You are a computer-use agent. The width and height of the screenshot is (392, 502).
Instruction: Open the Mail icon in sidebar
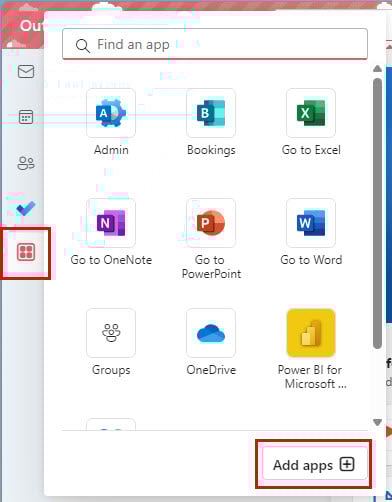click(x=26, y=71)
